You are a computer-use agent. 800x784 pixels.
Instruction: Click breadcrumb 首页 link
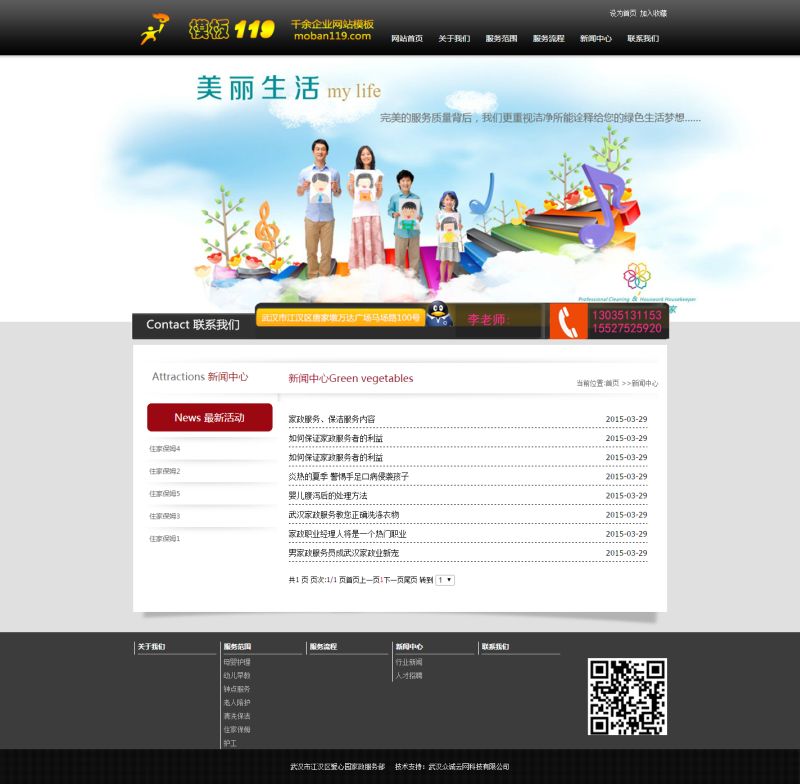pyautogui.click(x=612, y=383)
